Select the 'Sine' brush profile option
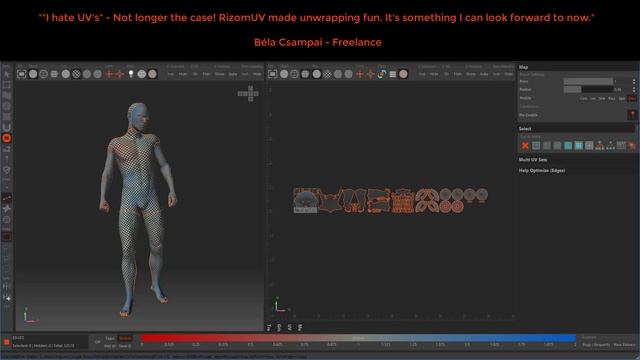 (602, 98)
